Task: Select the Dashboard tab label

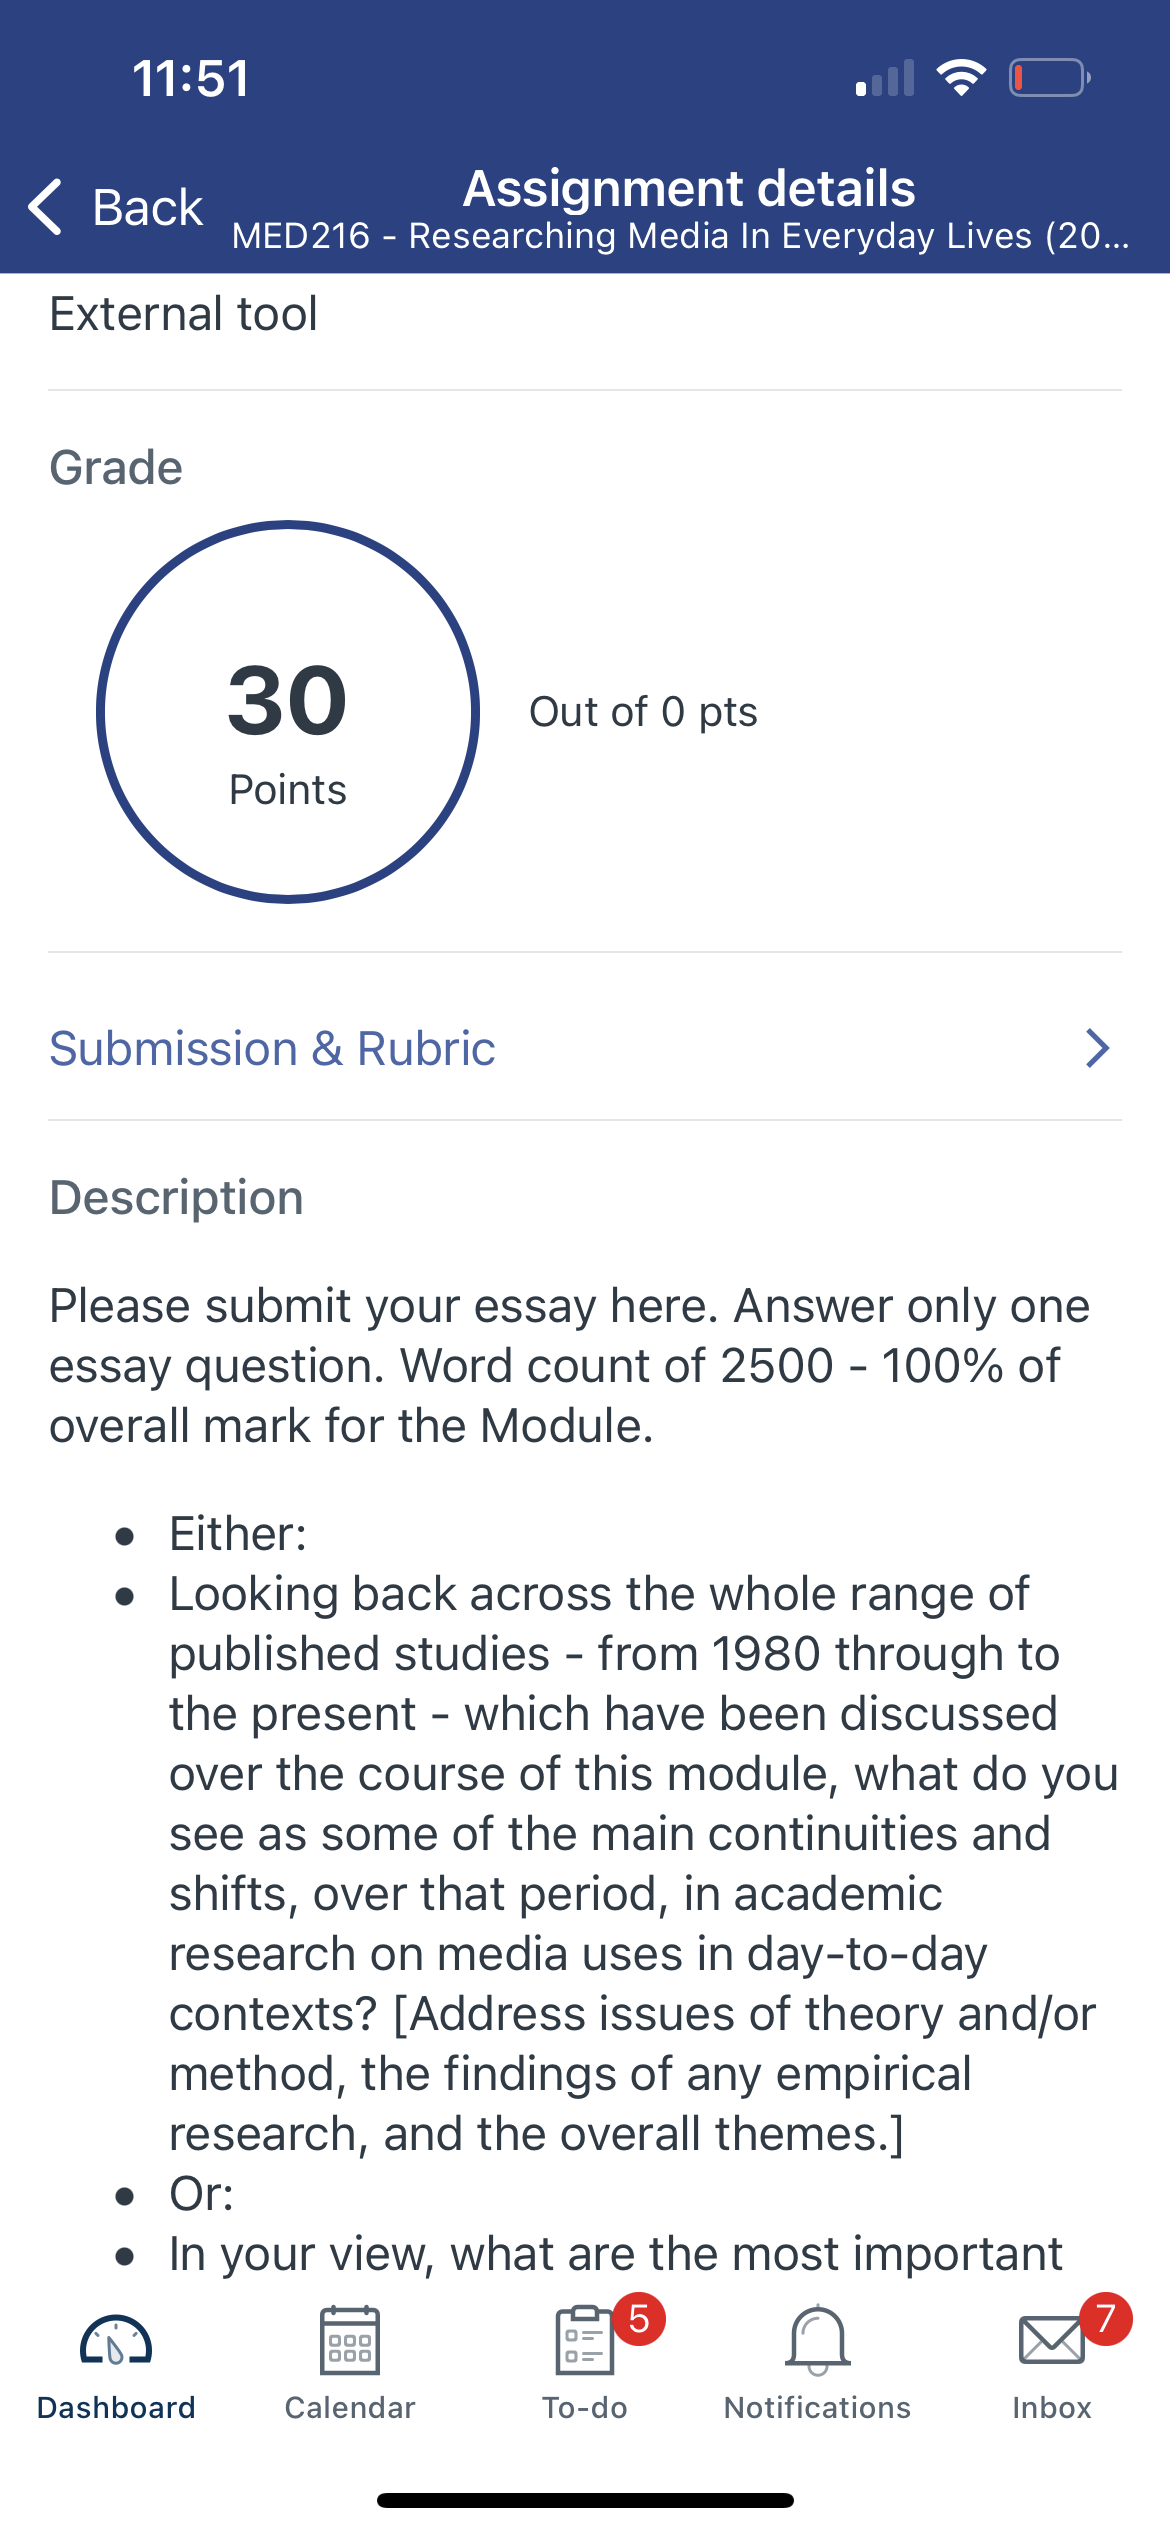Action: tap(116, 2407)
